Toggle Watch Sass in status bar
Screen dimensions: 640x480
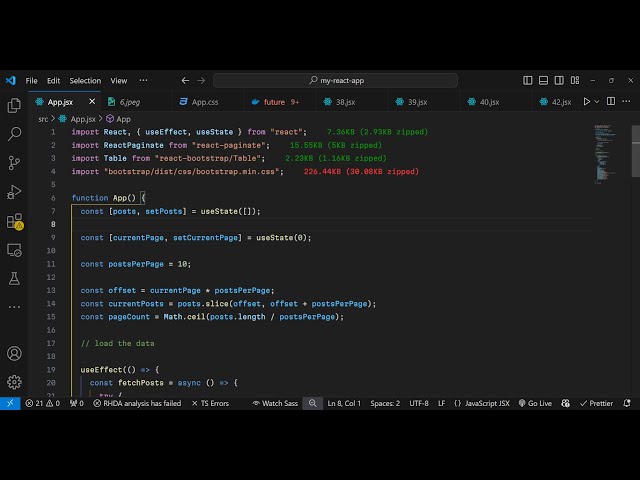click(279, 403)
